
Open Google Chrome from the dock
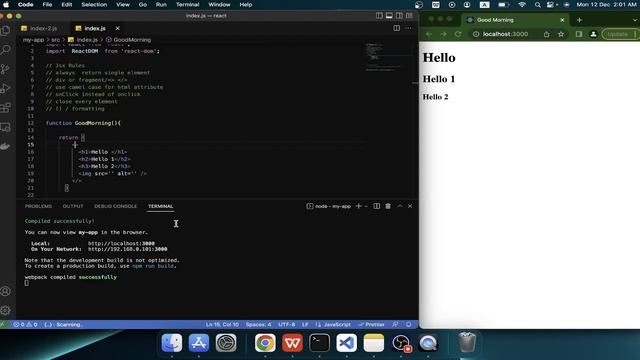(265, 342)
